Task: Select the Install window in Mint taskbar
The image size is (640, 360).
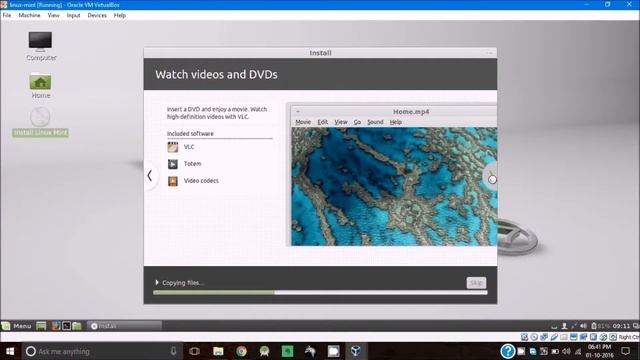Action: click(124, 326)
